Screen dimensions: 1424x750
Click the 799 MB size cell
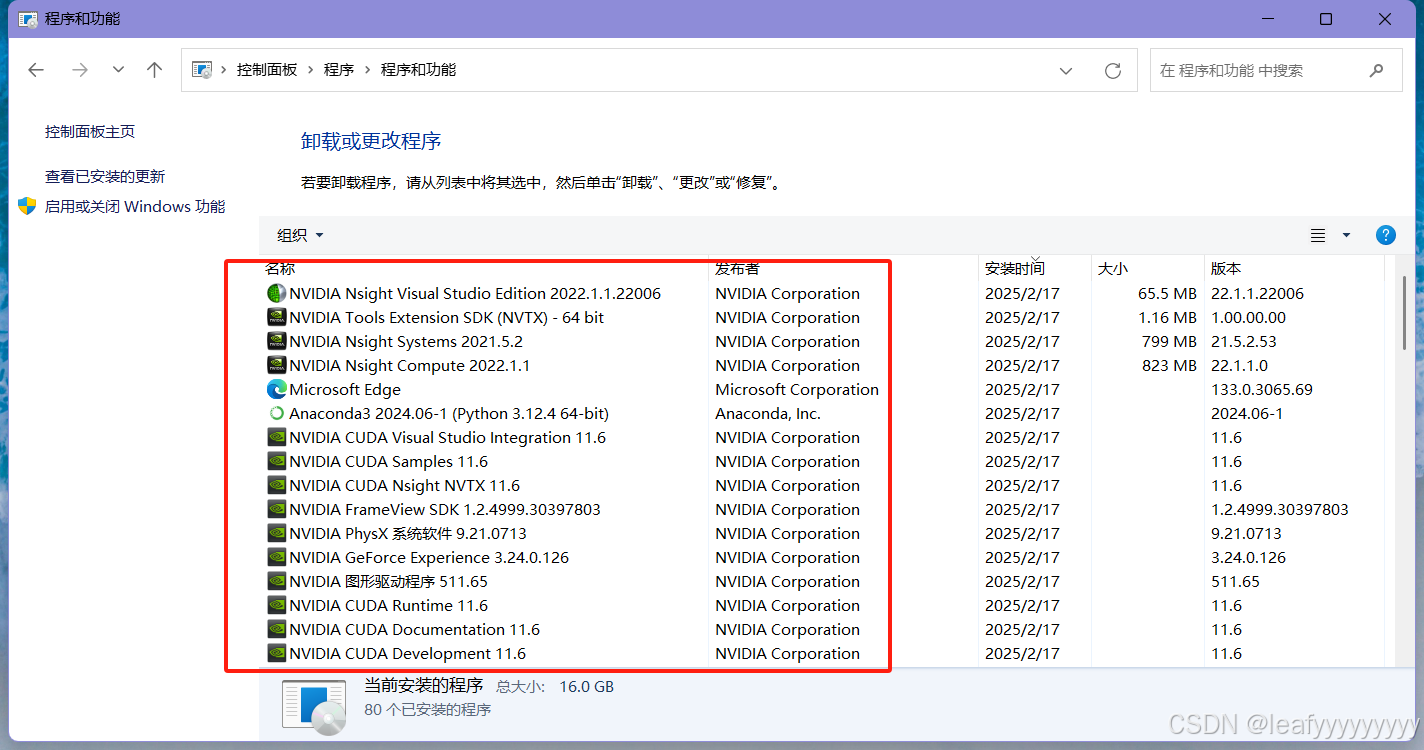pos(1169,341)
